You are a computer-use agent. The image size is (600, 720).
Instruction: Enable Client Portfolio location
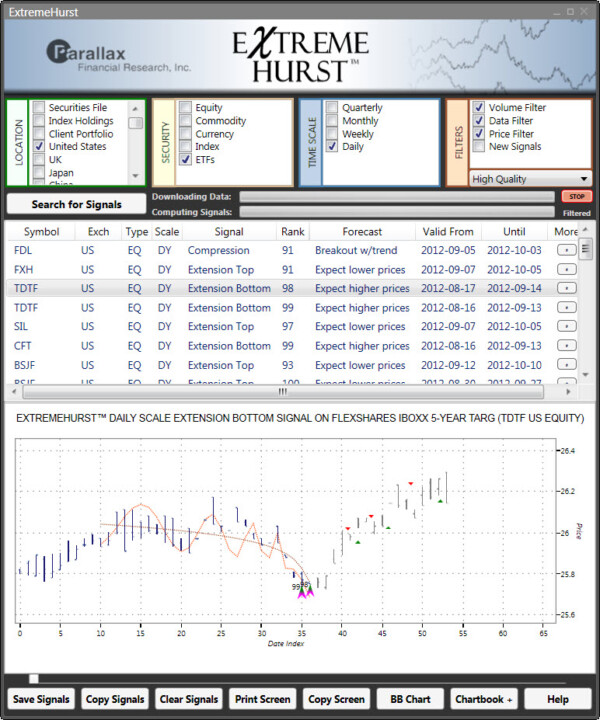coord(39,134)
